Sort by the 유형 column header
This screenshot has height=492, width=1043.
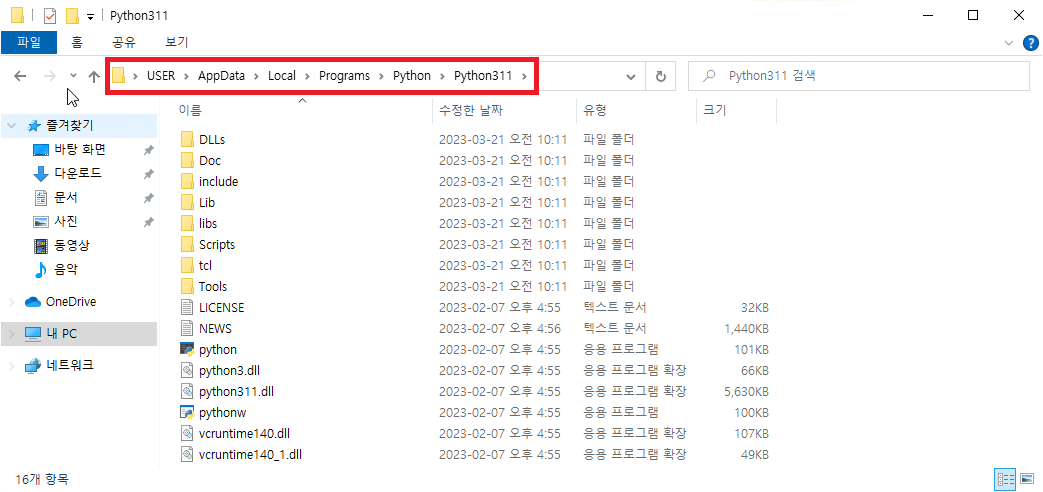click(595, 110)
